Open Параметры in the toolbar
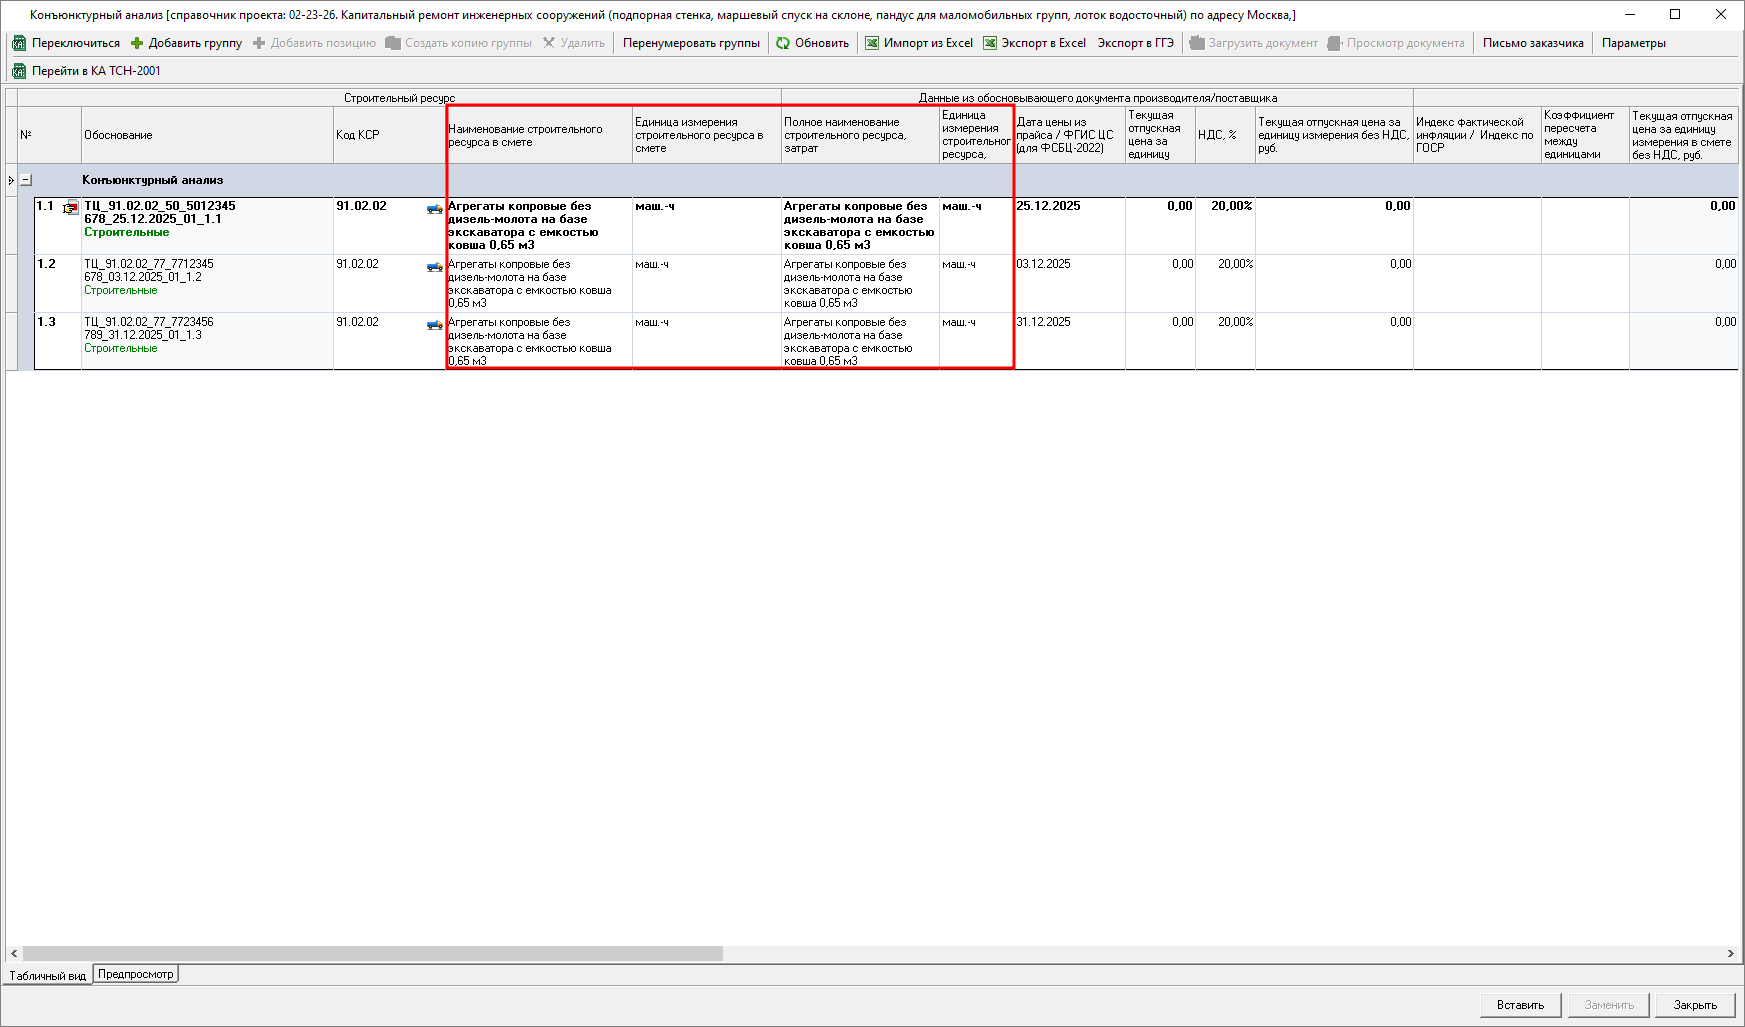Image resolution: width=1745 pixels, height=1027 pixels. 1633,43
